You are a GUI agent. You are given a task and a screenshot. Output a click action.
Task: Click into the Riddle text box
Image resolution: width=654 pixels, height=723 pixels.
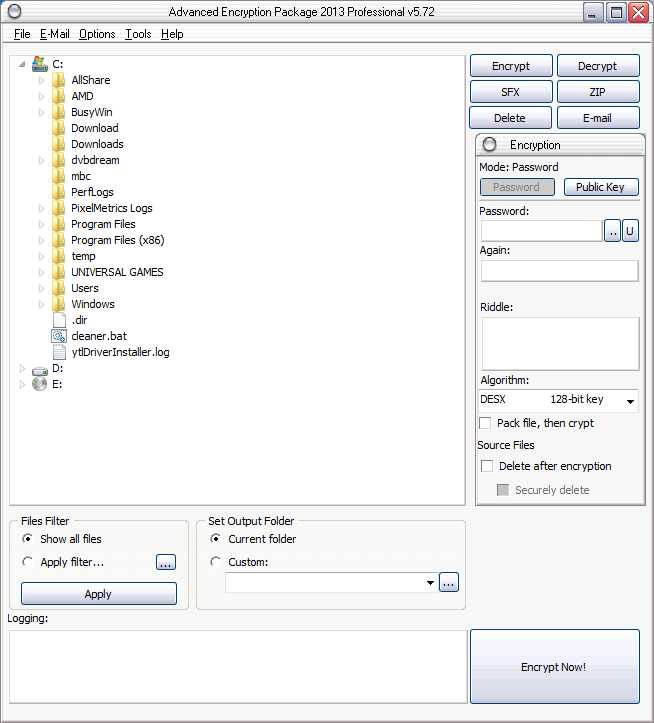click(x=560, y=344)
